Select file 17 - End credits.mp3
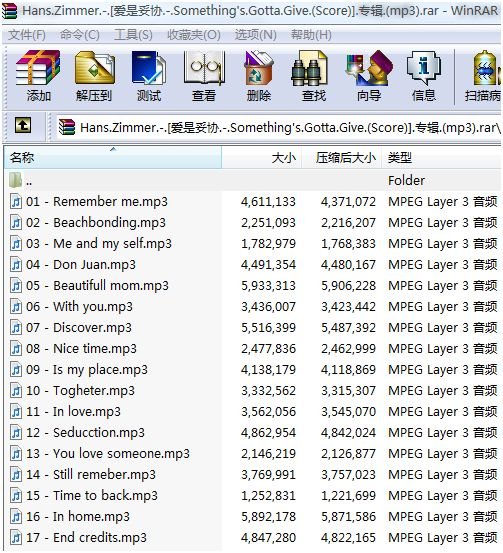503x553 pixels. point(253,537)
